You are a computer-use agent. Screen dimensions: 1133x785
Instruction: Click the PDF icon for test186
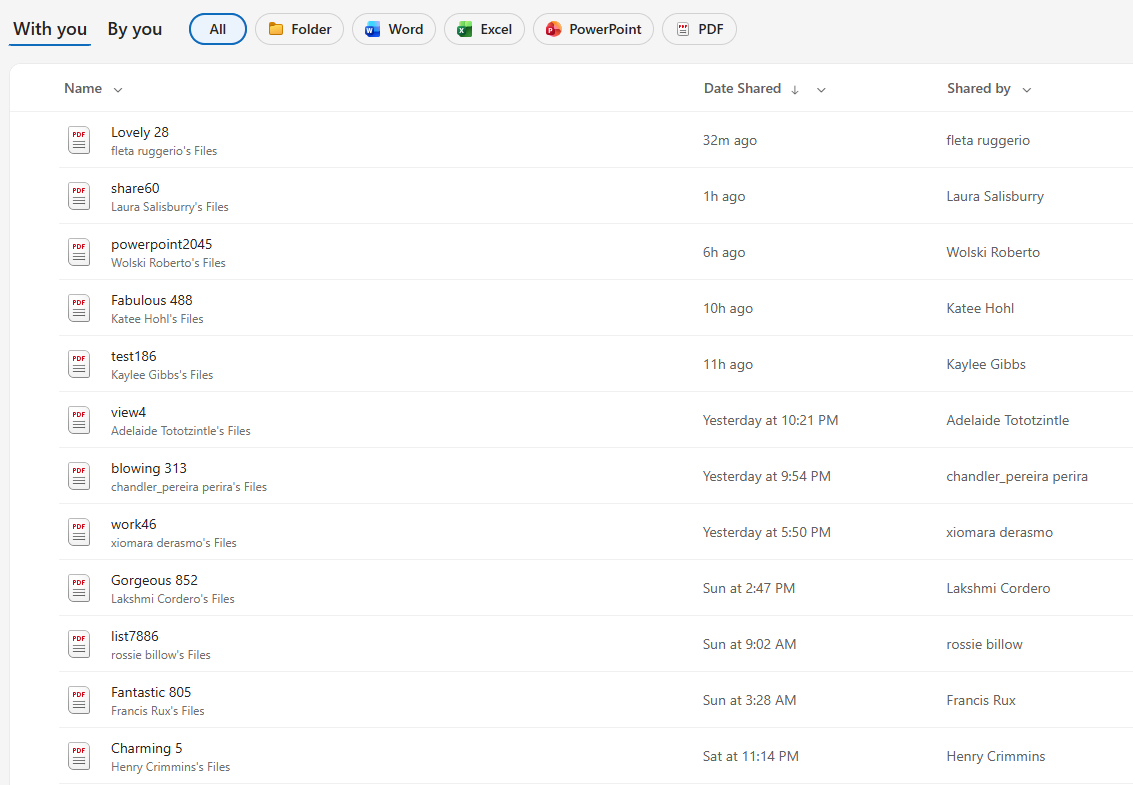tap(79, 364)
